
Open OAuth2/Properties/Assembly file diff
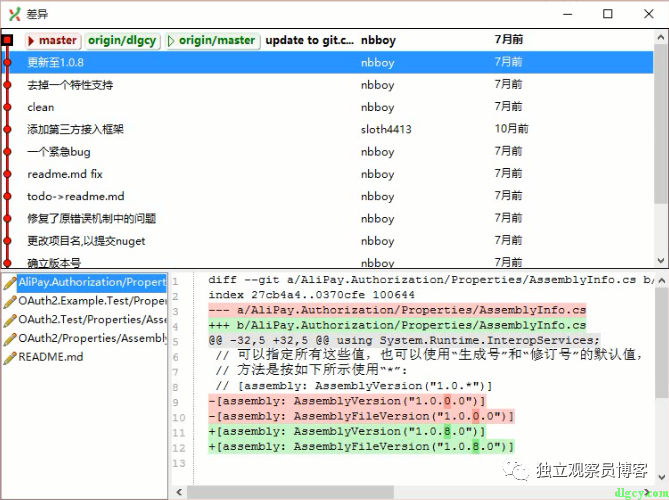tap(92, 339)
